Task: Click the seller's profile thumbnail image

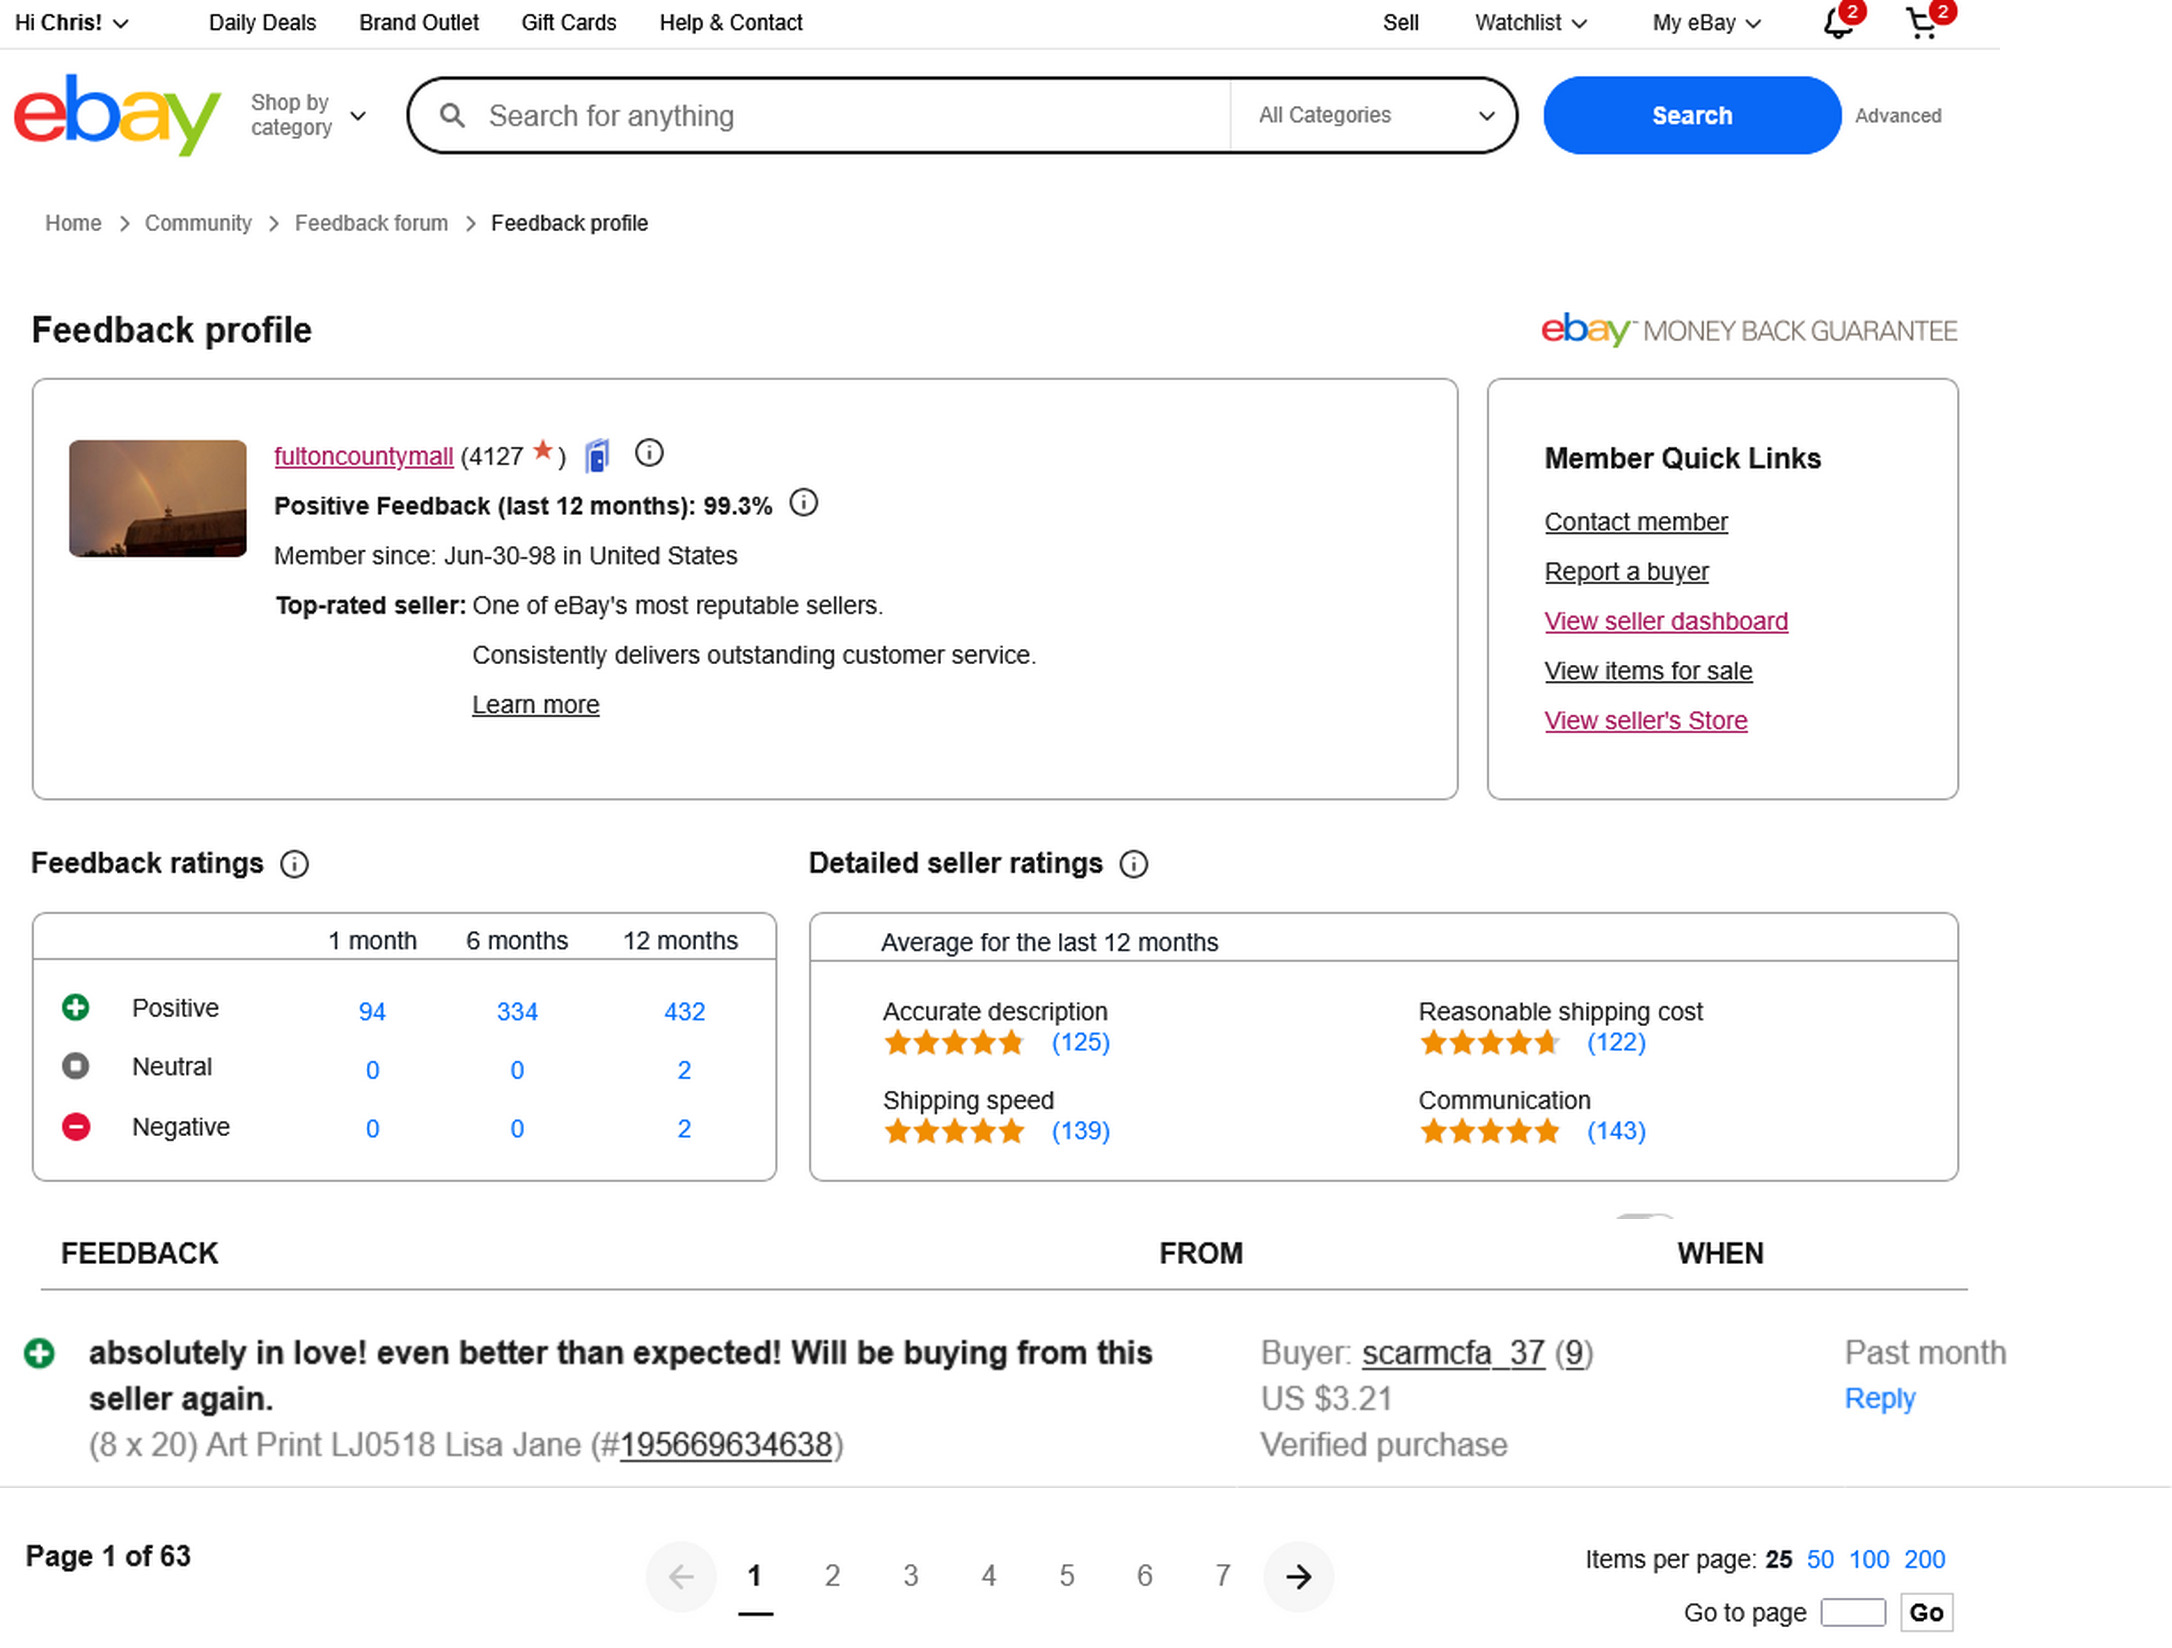Action: tap(158, 498)
